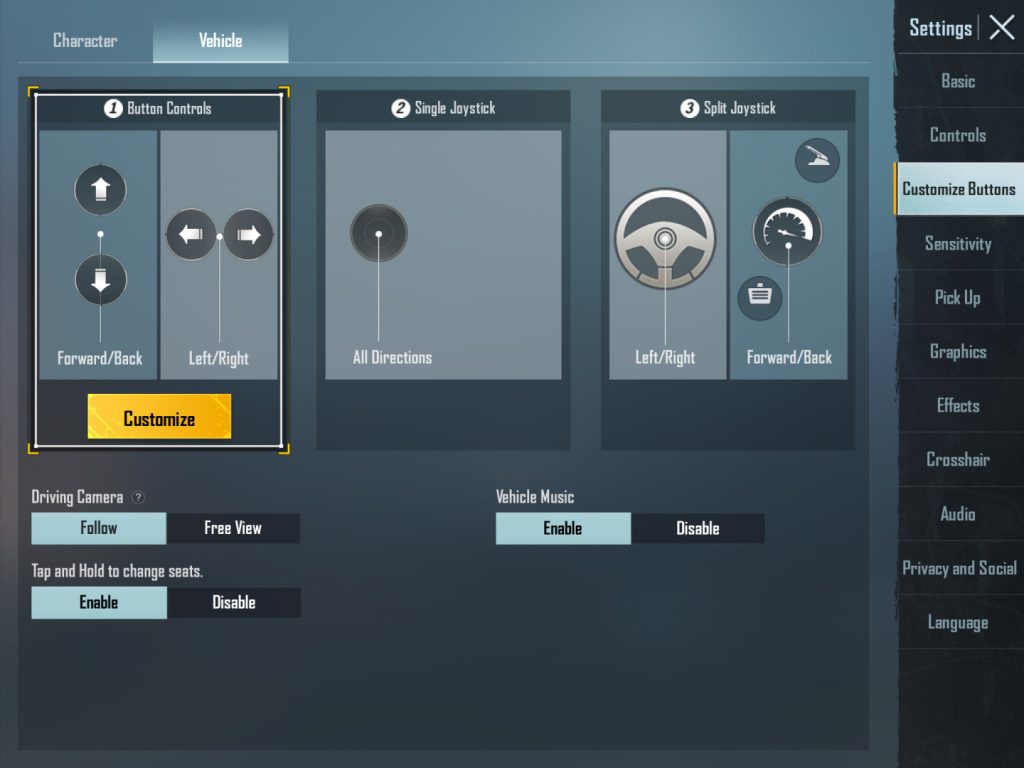The image size is (1024, 768).
Task: Disable Tap and Hold to change seats
Action: click(x=234, y=602)
